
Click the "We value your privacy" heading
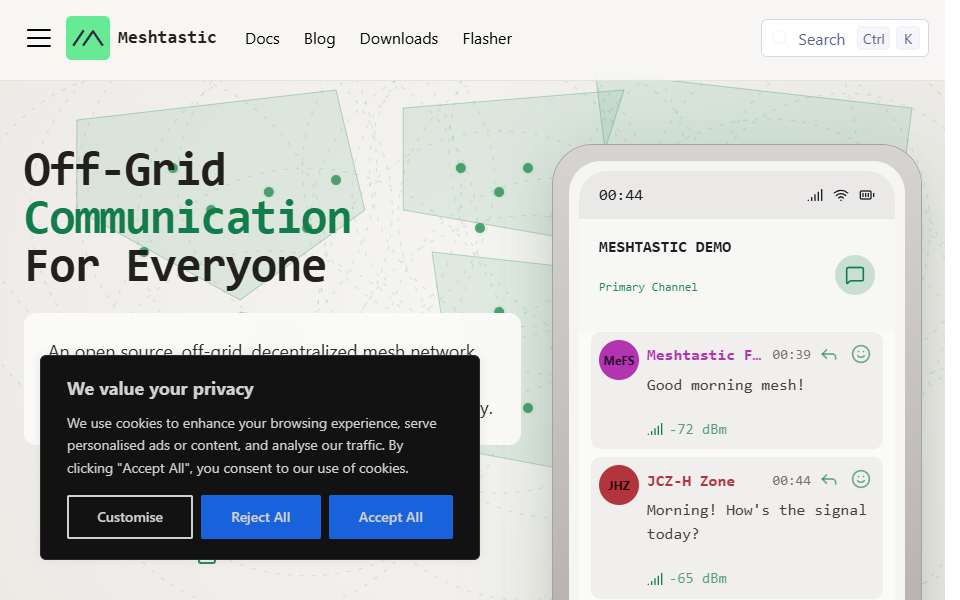(x=160, y=389)
